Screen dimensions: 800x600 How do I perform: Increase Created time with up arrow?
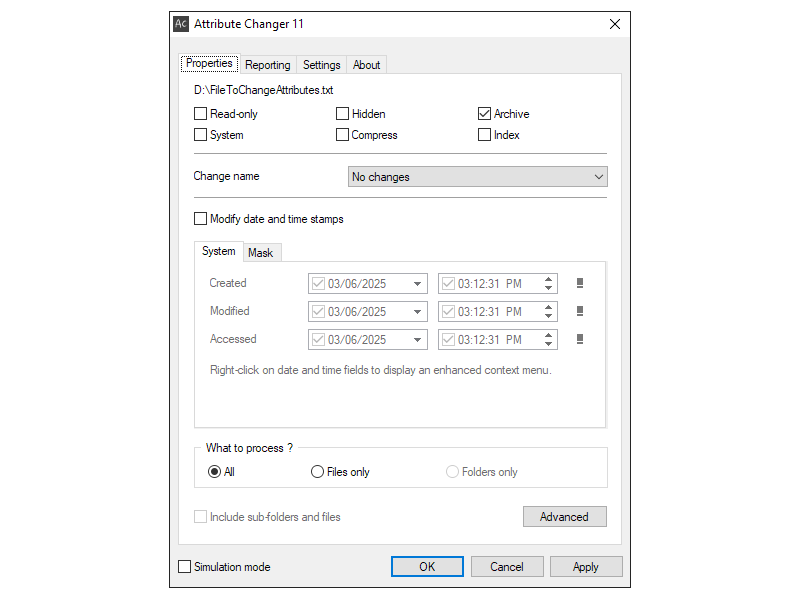click(548, 279)
